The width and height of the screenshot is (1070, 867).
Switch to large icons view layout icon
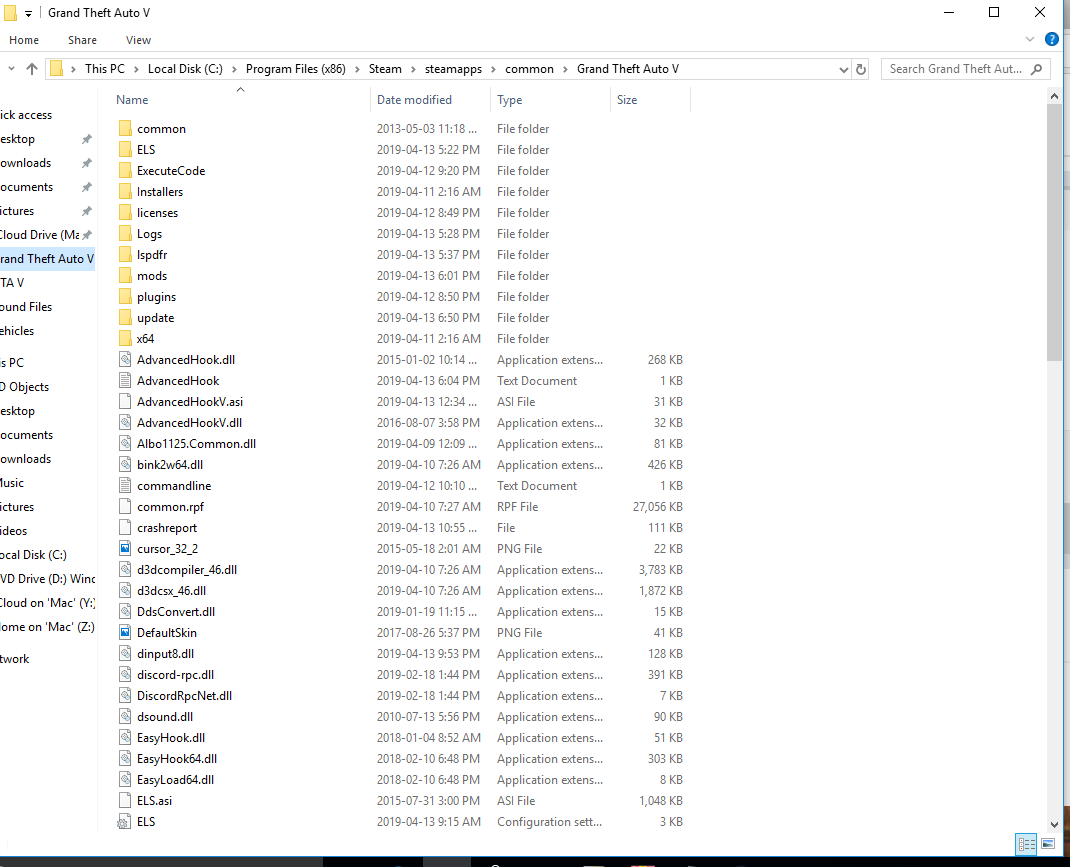1047,844
